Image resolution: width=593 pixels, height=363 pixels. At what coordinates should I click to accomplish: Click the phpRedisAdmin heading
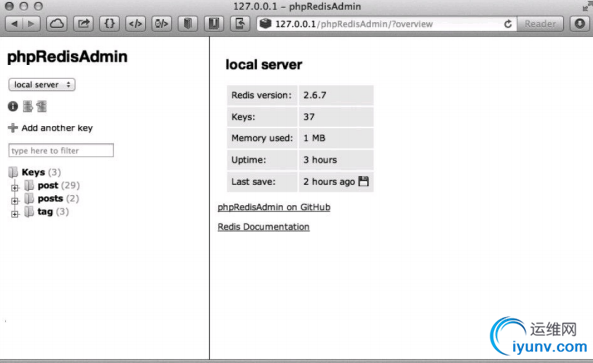click(67, 57)
